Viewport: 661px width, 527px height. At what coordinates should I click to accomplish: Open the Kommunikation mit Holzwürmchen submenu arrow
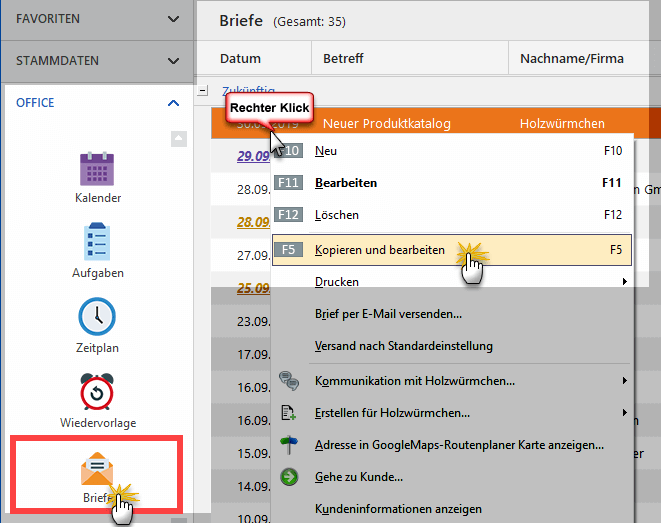pos(625,381)
